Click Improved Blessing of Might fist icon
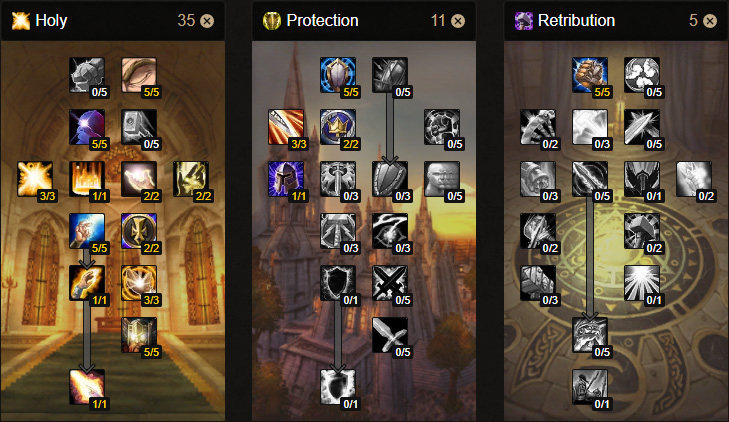This screenshot has height=422, width=729. click(x=590, y=75)
